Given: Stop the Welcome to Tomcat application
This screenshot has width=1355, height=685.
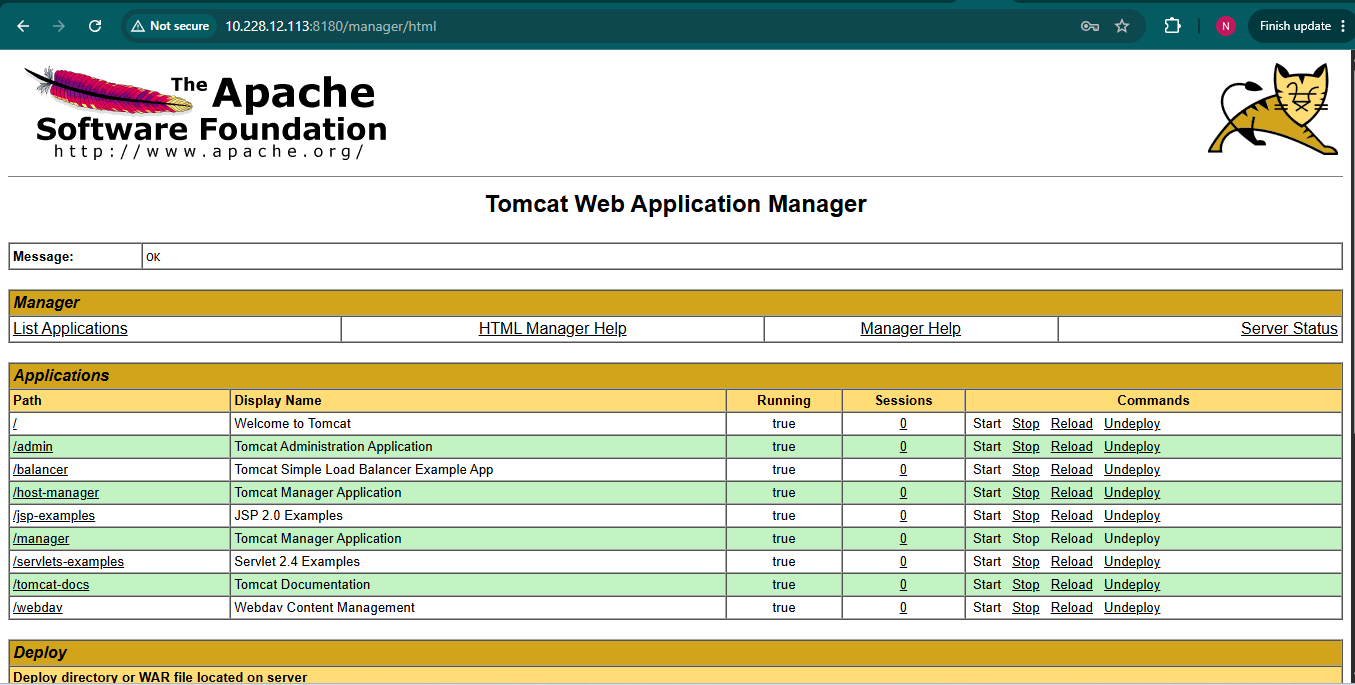Looking at the screenshot, I should [x=1026, y=424].
